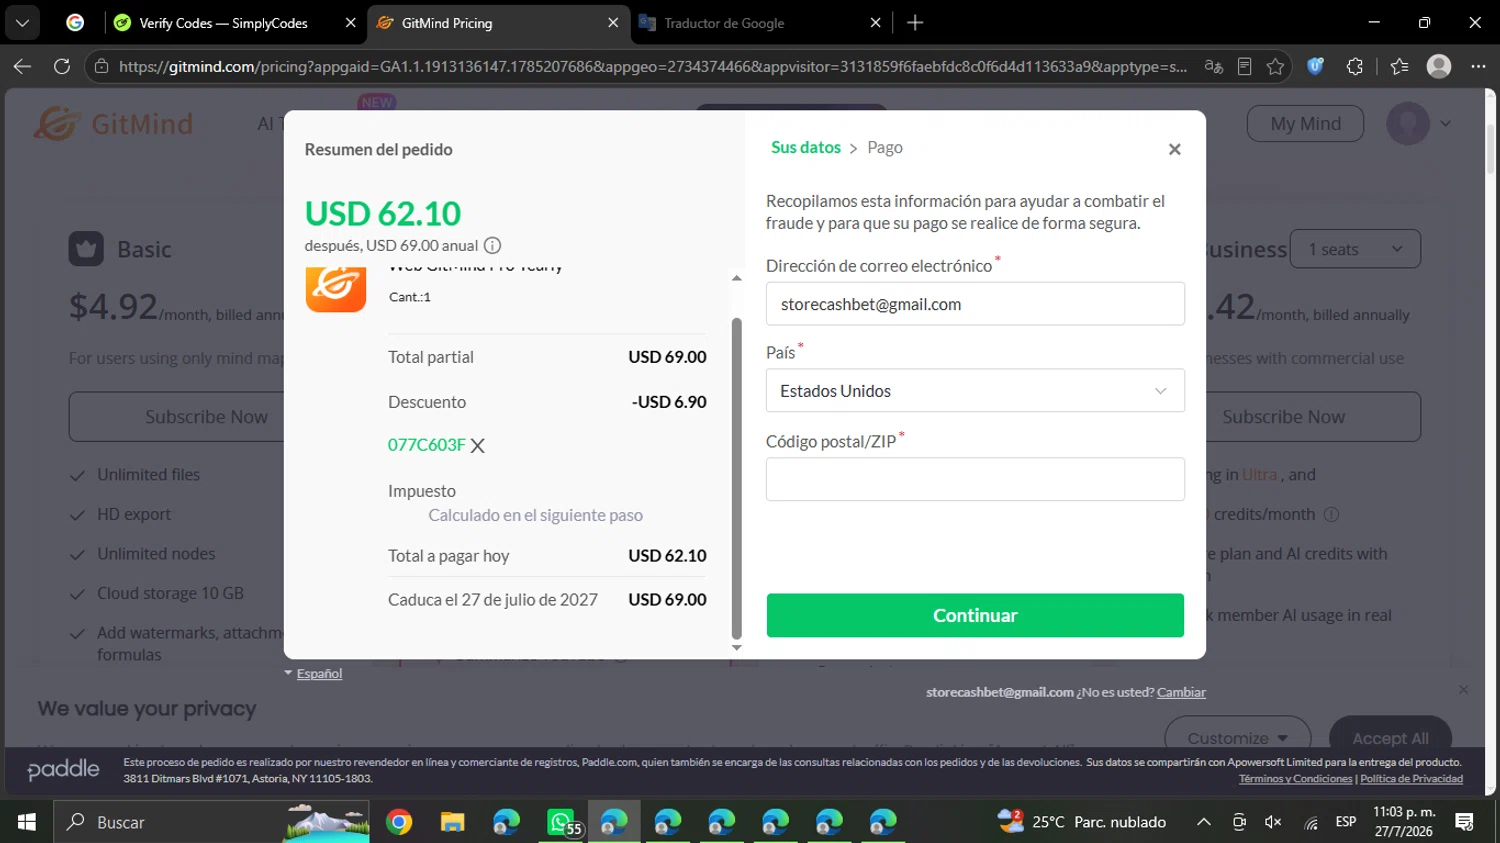Switch to the Traductor de Google tab
Viewport: 1500px width, 843px height.
(724, 23)
